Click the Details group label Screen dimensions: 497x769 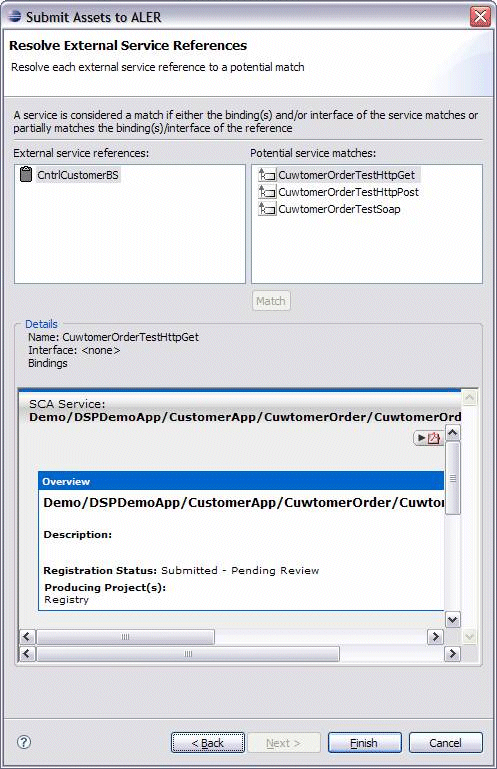pyautogui.click(x=41, y=324)
